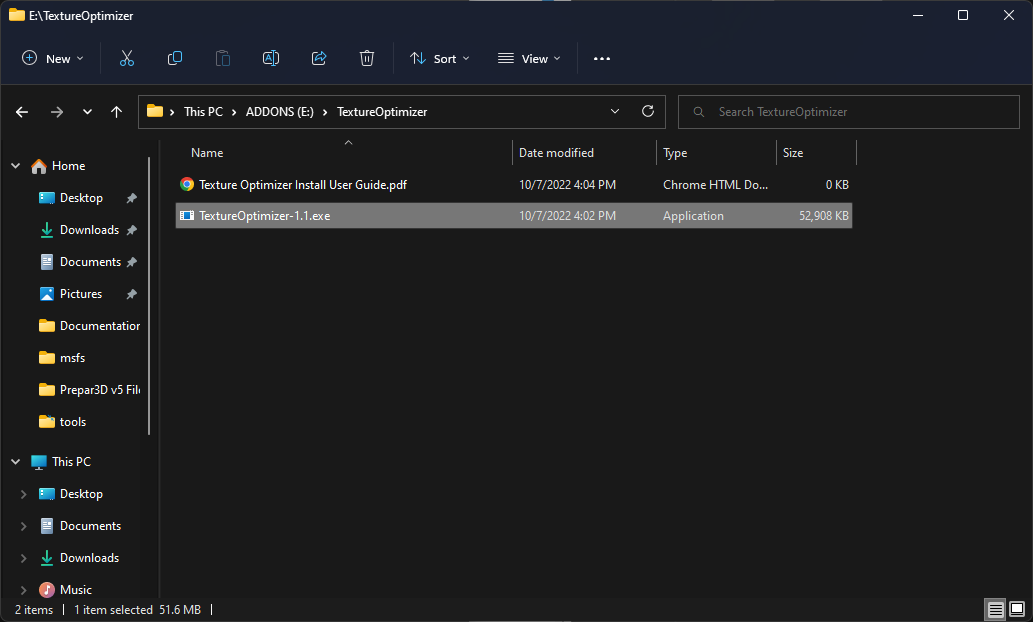
Task: Click the pin icon next to Downloads
Action: tap(132, 230)
